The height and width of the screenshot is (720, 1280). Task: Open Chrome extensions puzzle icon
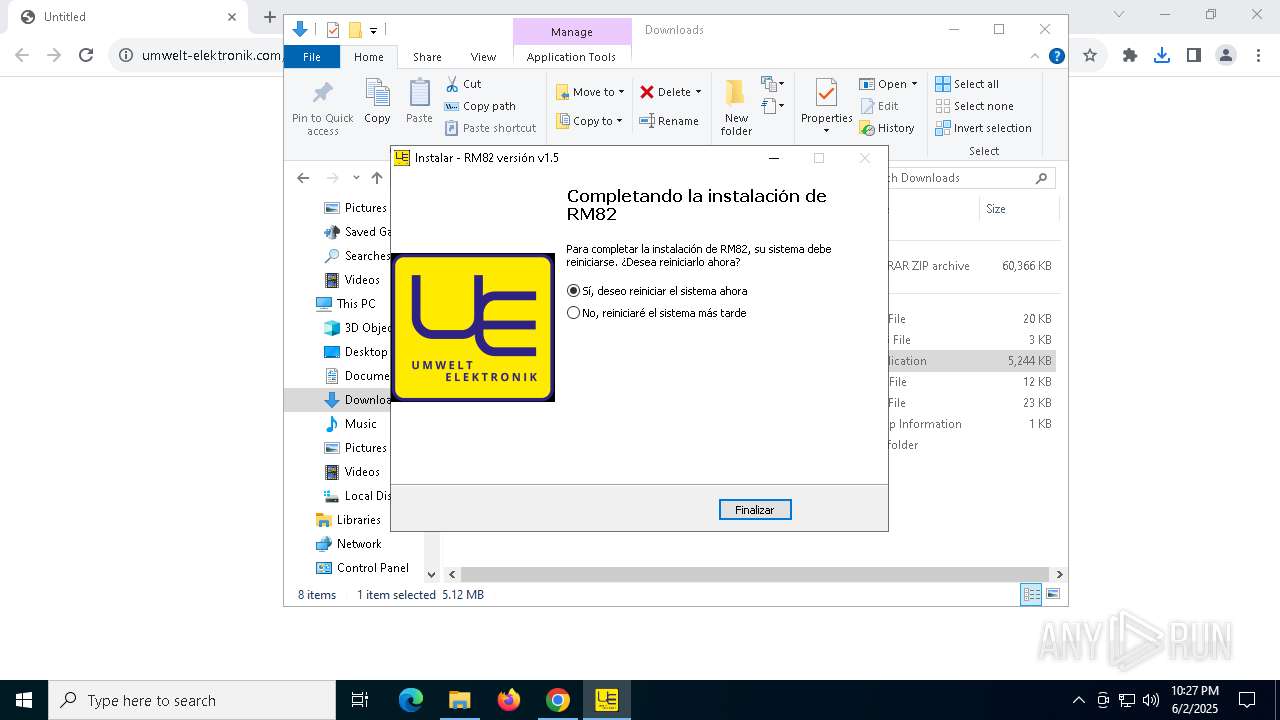[x=1130, y=56]
